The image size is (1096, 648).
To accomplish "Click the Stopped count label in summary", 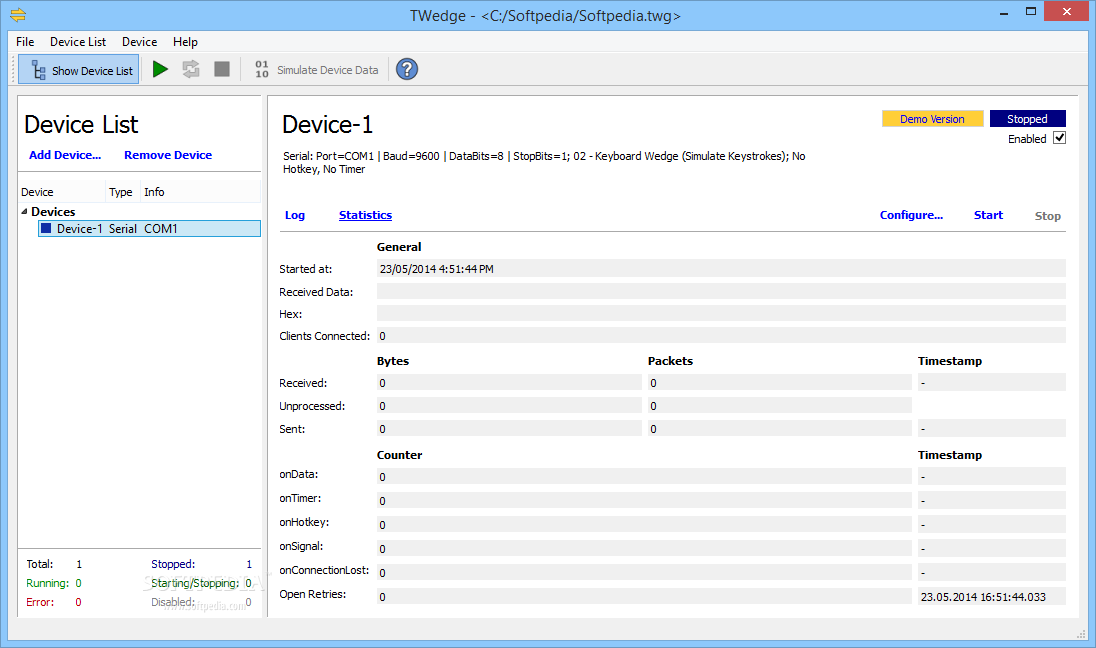I will click(173, 563).
